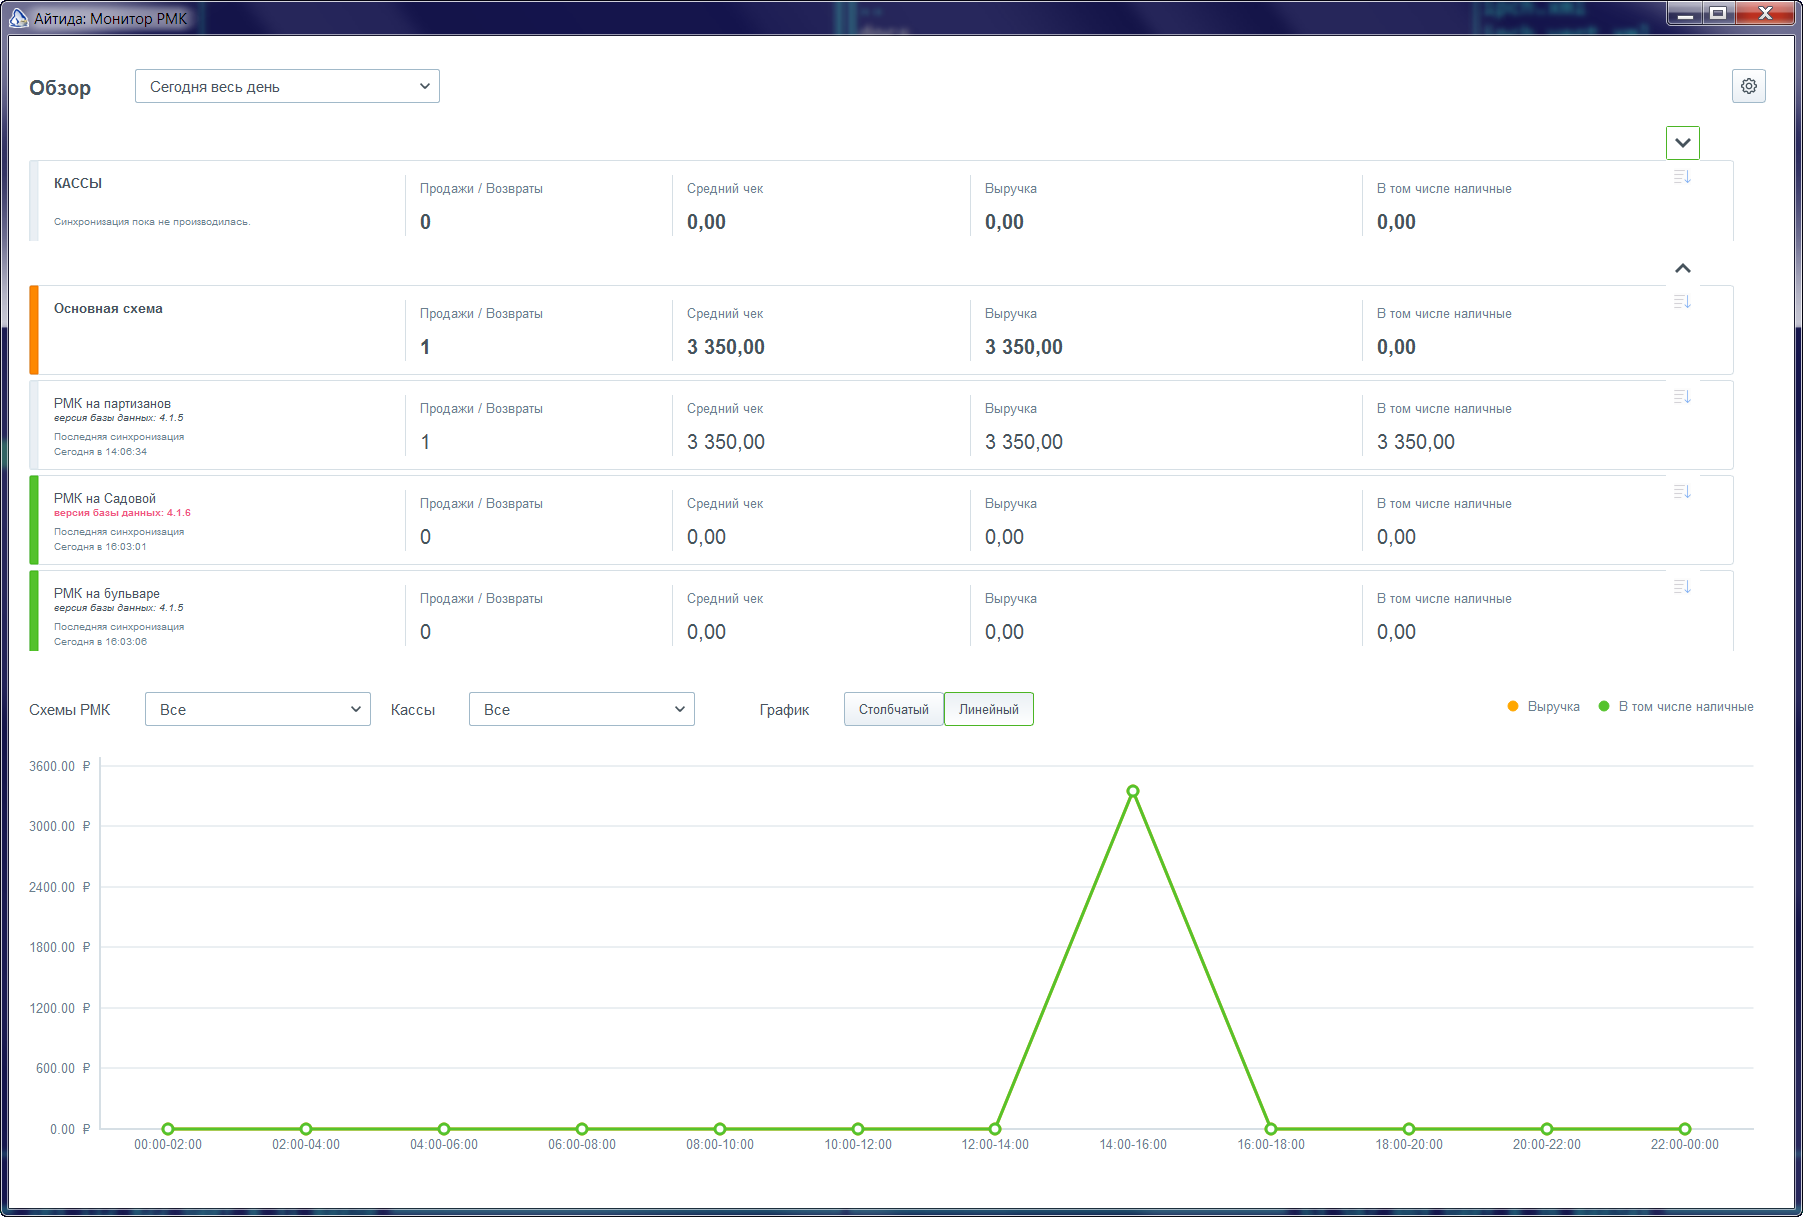The width and height of the screenshot is (1803, 1217).
Task: Click the sort icon for РМК на партизанов
Action: 1682,397
